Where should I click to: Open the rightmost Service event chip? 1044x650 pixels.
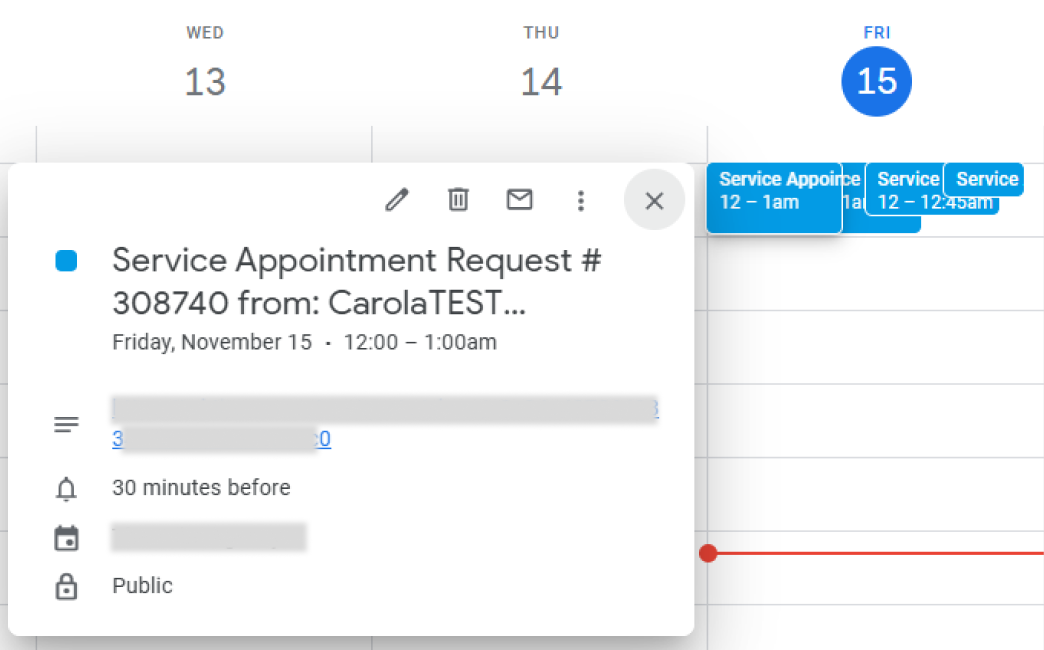pos(984,179)
